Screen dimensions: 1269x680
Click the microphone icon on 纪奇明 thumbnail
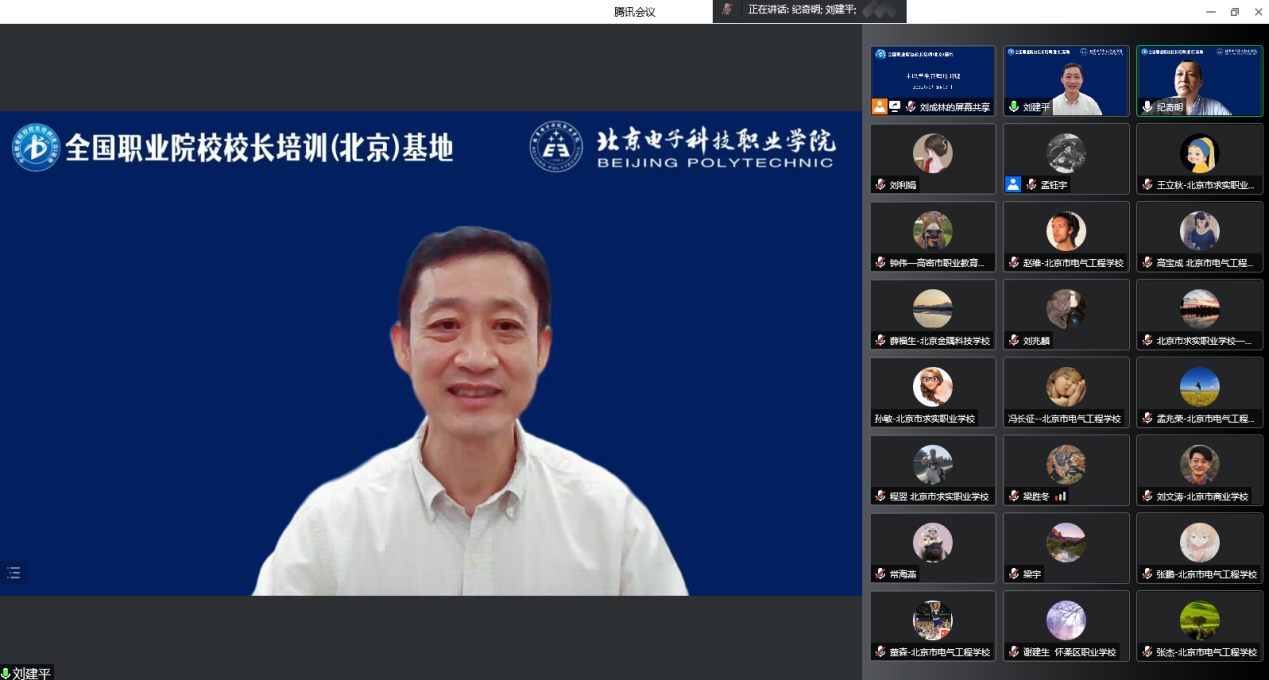click(1147, 106)
